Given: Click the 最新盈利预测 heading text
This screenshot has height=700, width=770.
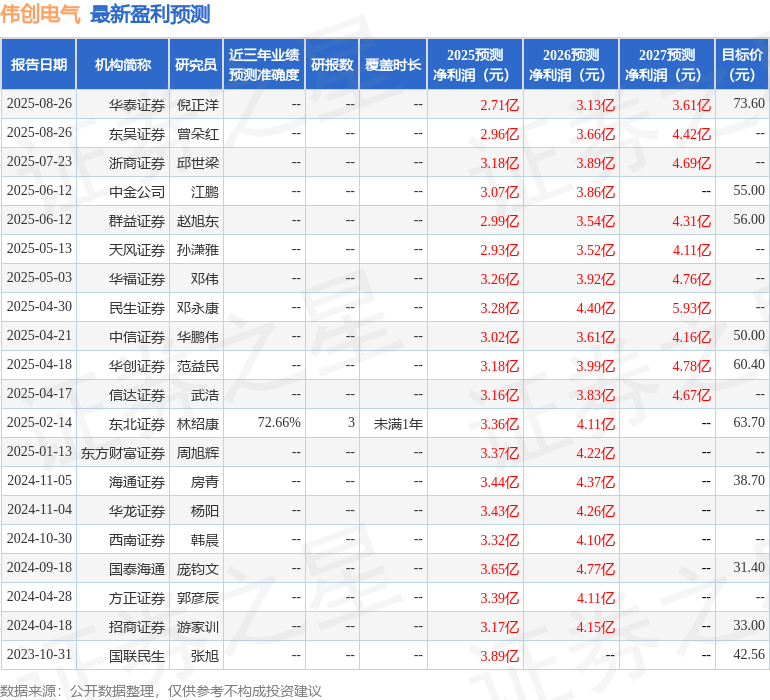Looking at the screenshot, I should click(150, 14).
